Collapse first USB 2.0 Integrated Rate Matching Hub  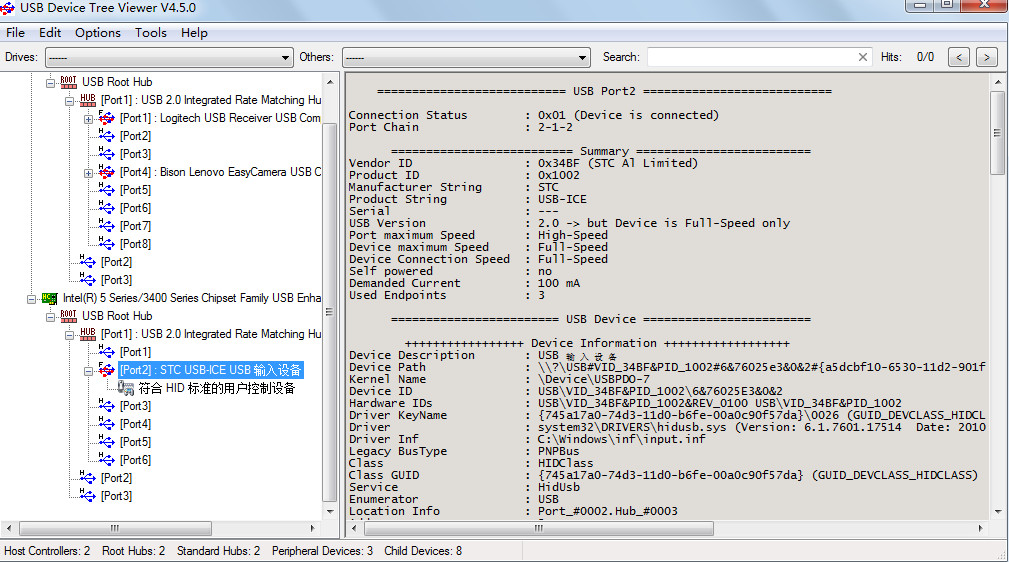pos(69,100)
